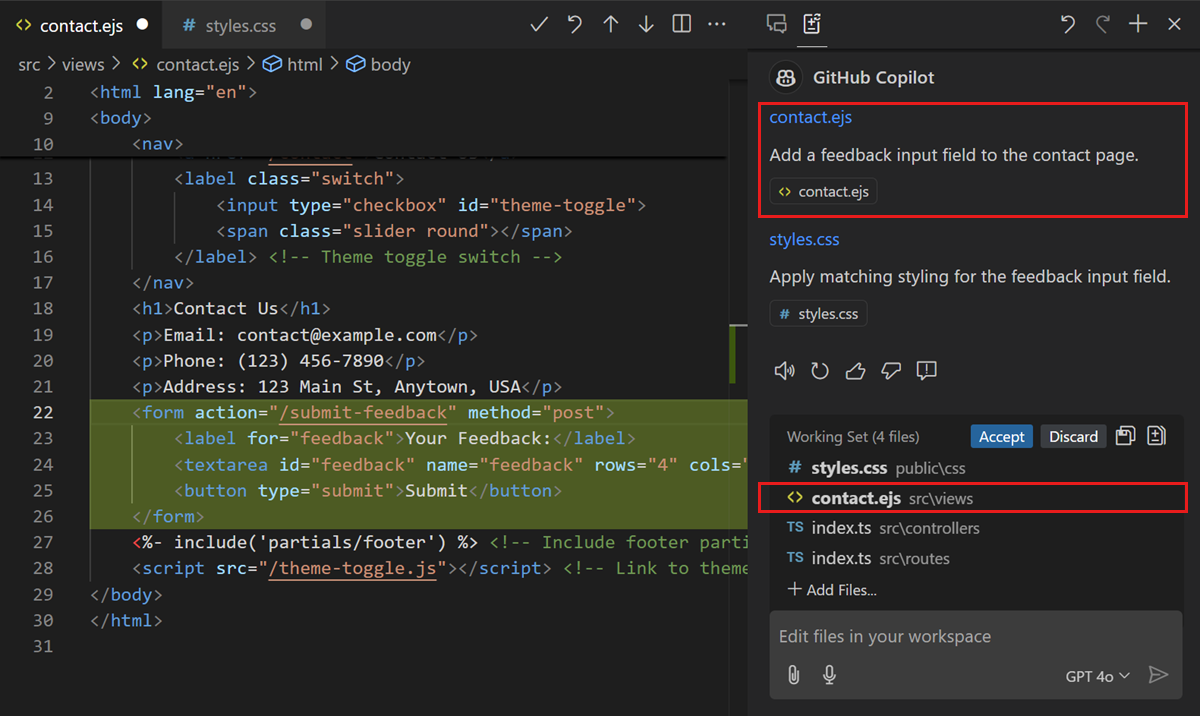Click the regenerate response icon in Copilot chat
The width and height of the screenshot is (1200, 716).
pos(820,370)
